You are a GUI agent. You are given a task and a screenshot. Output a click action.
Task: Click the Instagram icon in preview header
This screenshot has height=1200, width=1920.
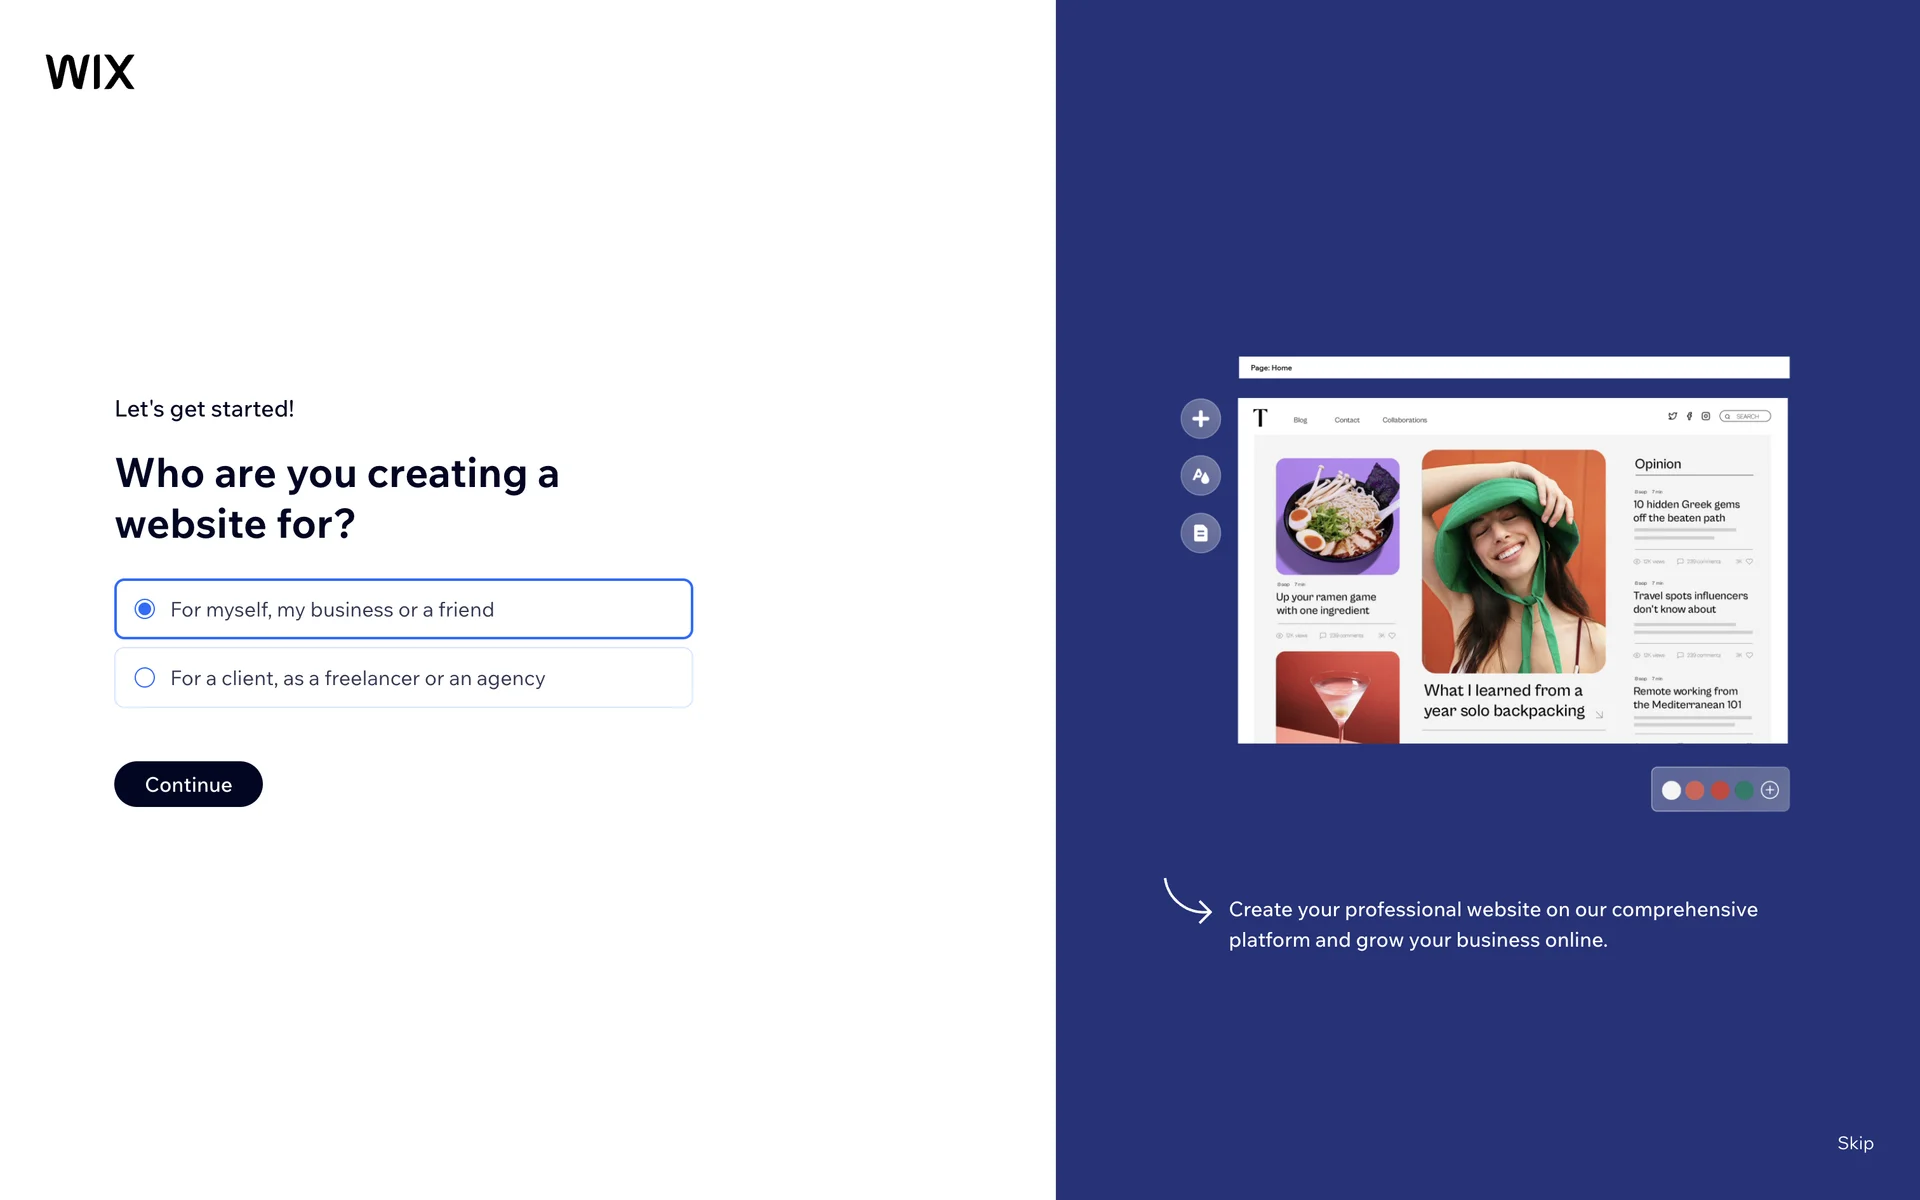tap(1706, 416)
